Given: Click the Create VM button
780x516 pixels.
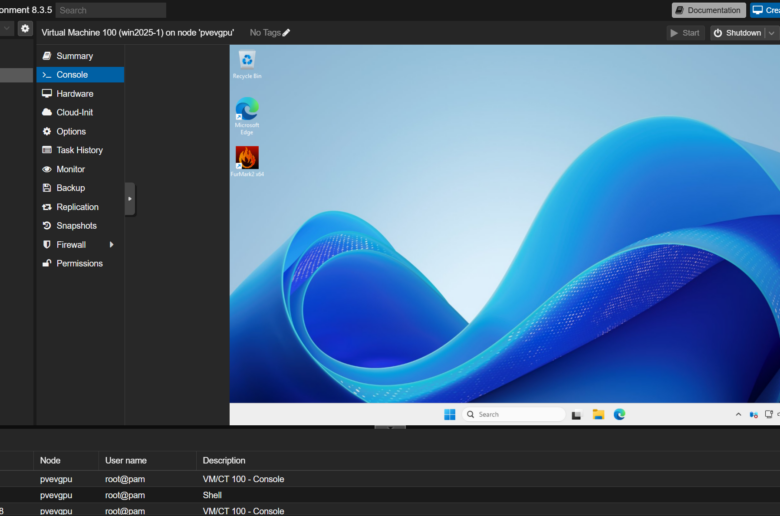Looking at the screenshot, I should point(766,10).
